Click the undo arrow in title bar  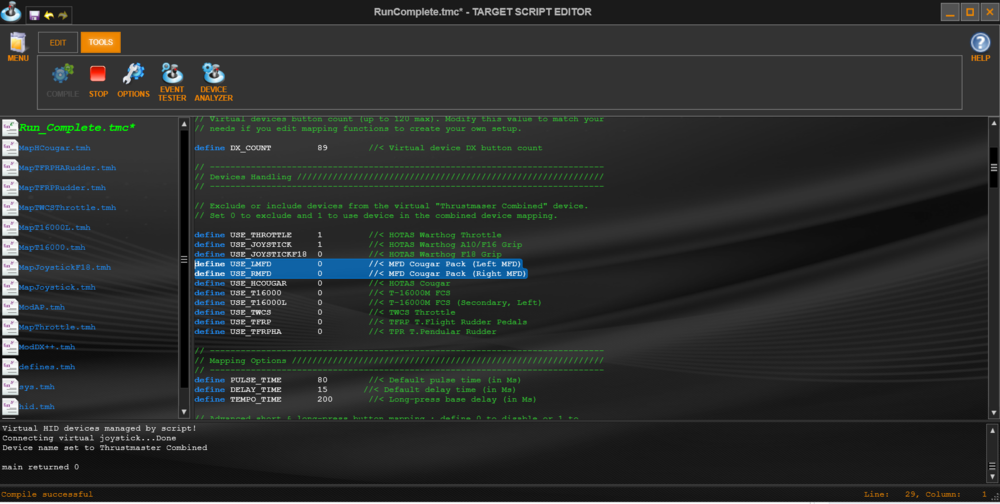(x=48, y=15)
